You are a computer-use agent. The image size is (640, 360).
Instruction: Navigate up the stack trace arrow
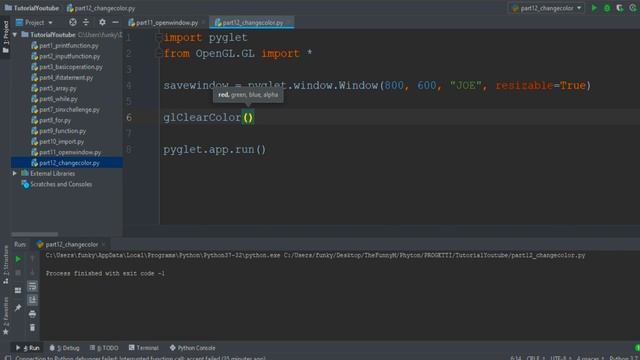click(x=32, y=259)
